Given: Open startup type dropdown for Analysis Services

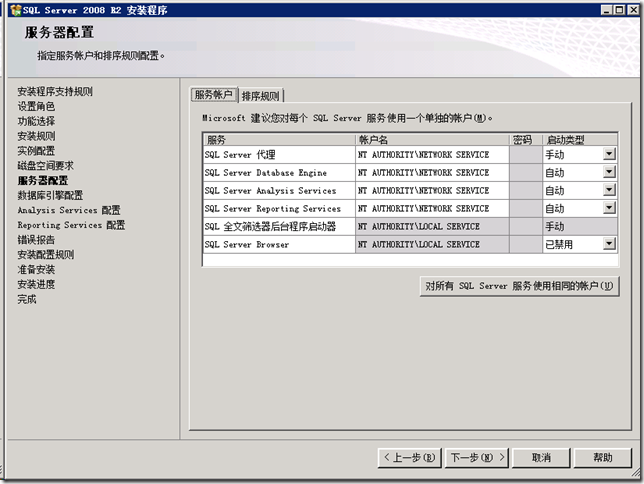Looking at the screenshot, I should pos(609,190).
